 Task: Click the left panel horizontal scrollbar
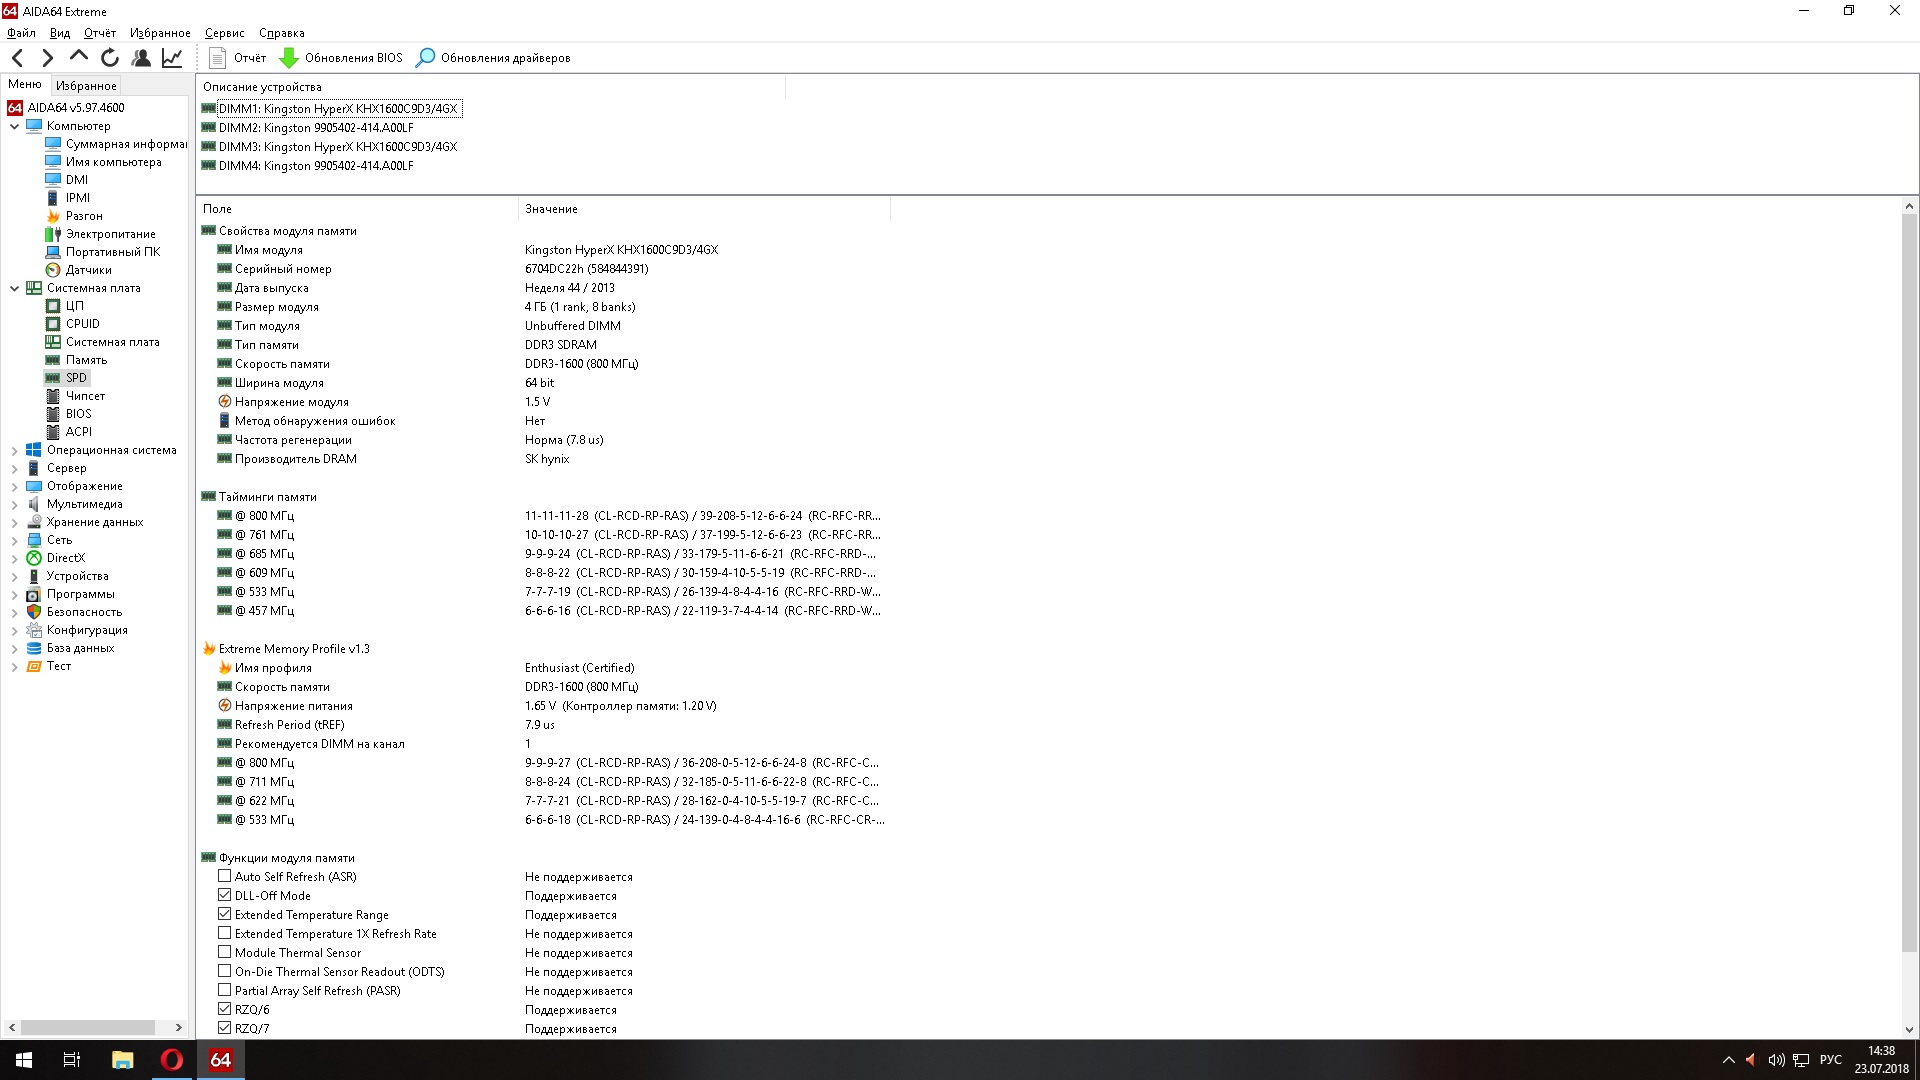pyautogui.click(x=88, y=1027)
